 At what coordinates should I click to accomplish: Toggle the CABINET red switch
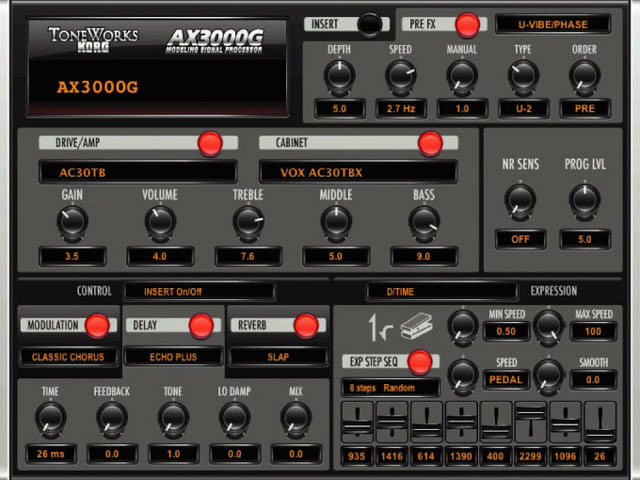tap(430, 143)
